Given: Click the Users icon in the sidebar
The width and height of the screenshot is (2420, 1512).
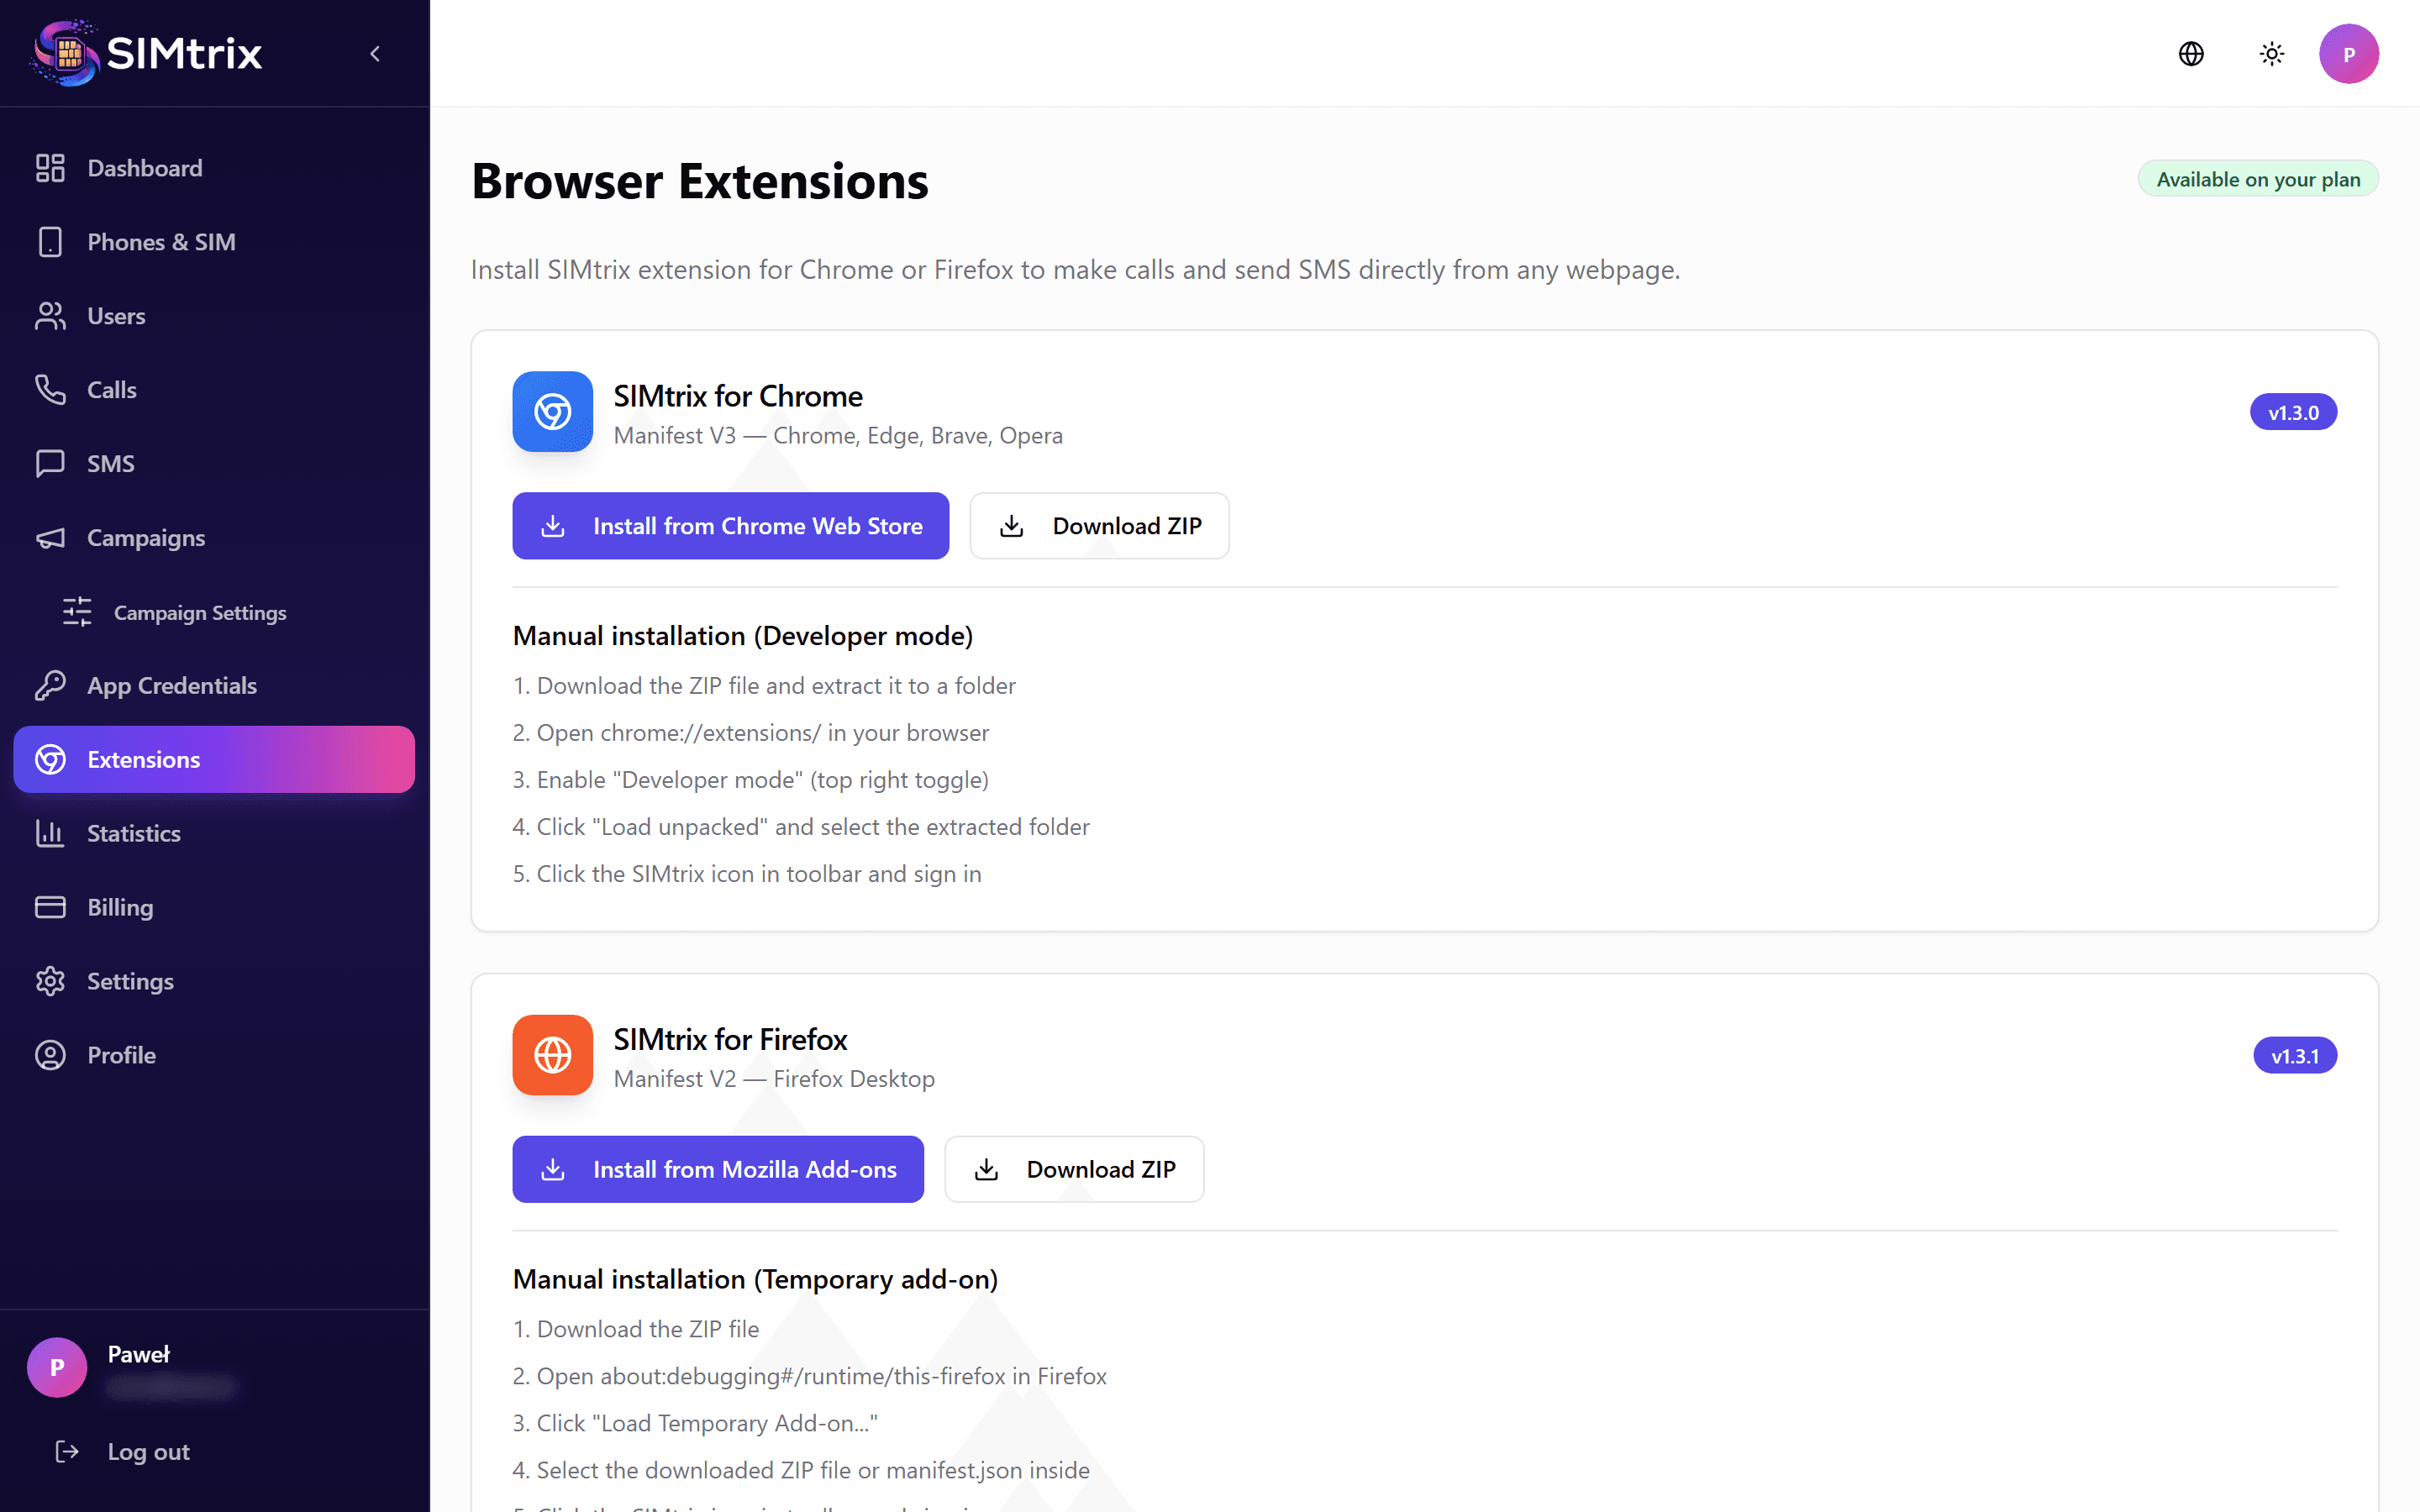Looking at the screenshot, I should tap(50, 315).
